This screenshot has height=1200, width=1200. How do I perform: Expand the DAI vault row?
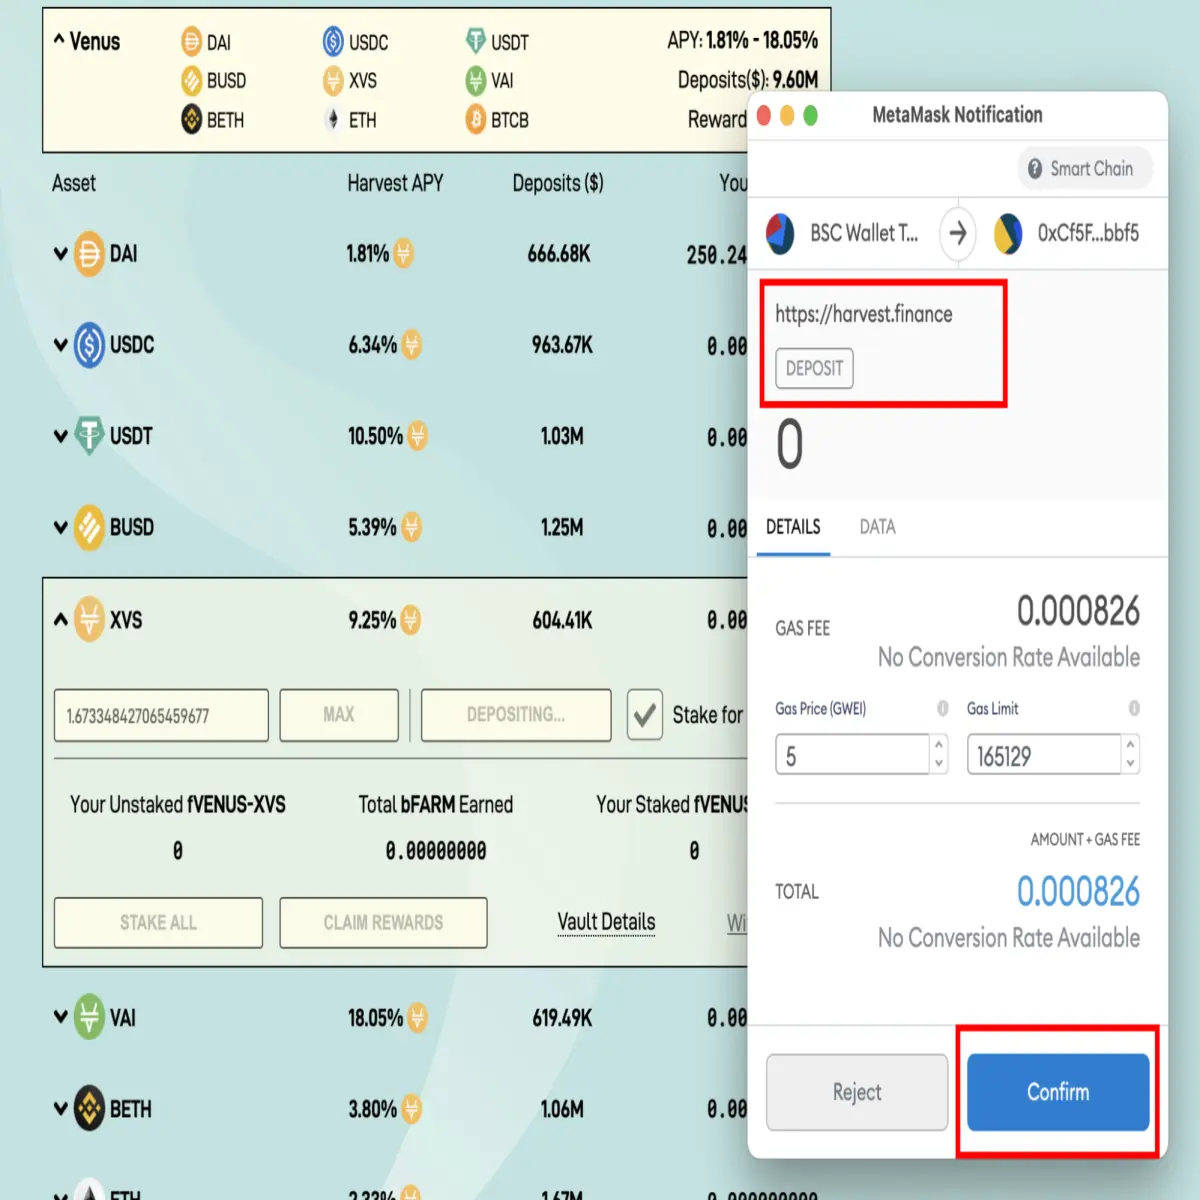tap(60, 254)
